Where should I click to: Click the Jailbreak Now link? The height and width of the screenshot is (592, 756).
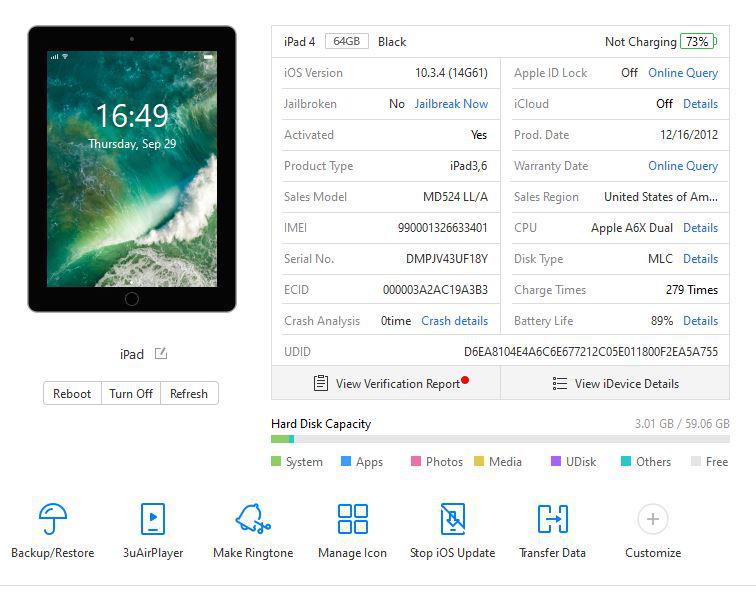[x=451, y=104]
